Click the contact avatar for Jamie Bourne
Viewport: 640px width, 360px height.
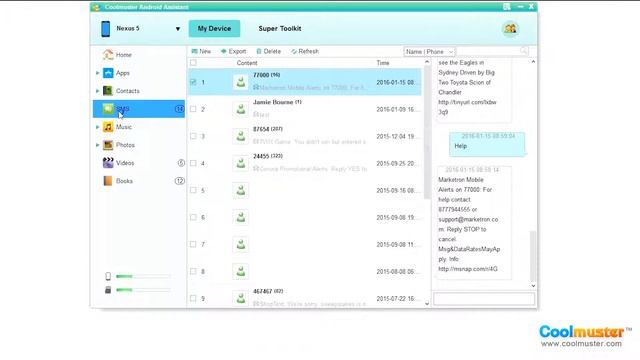tap(241, 109)
